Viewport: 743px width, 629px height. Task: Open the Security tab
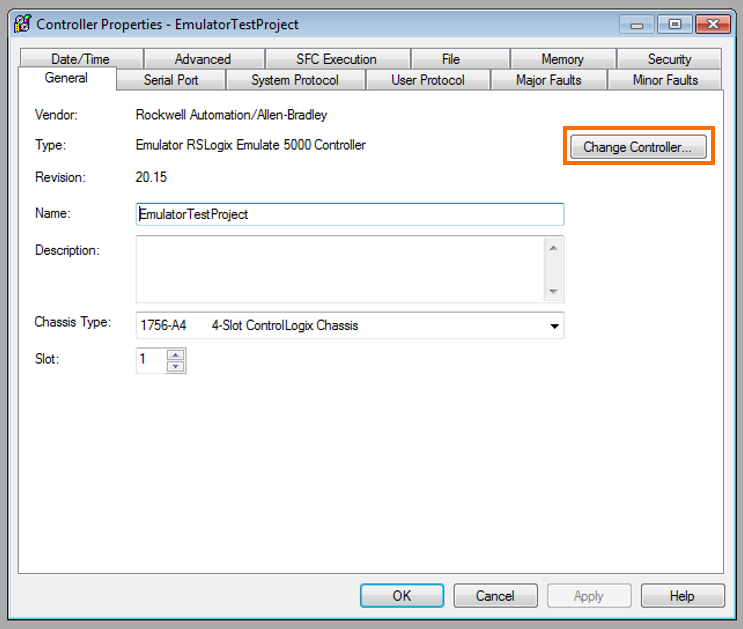pos(669,59)
